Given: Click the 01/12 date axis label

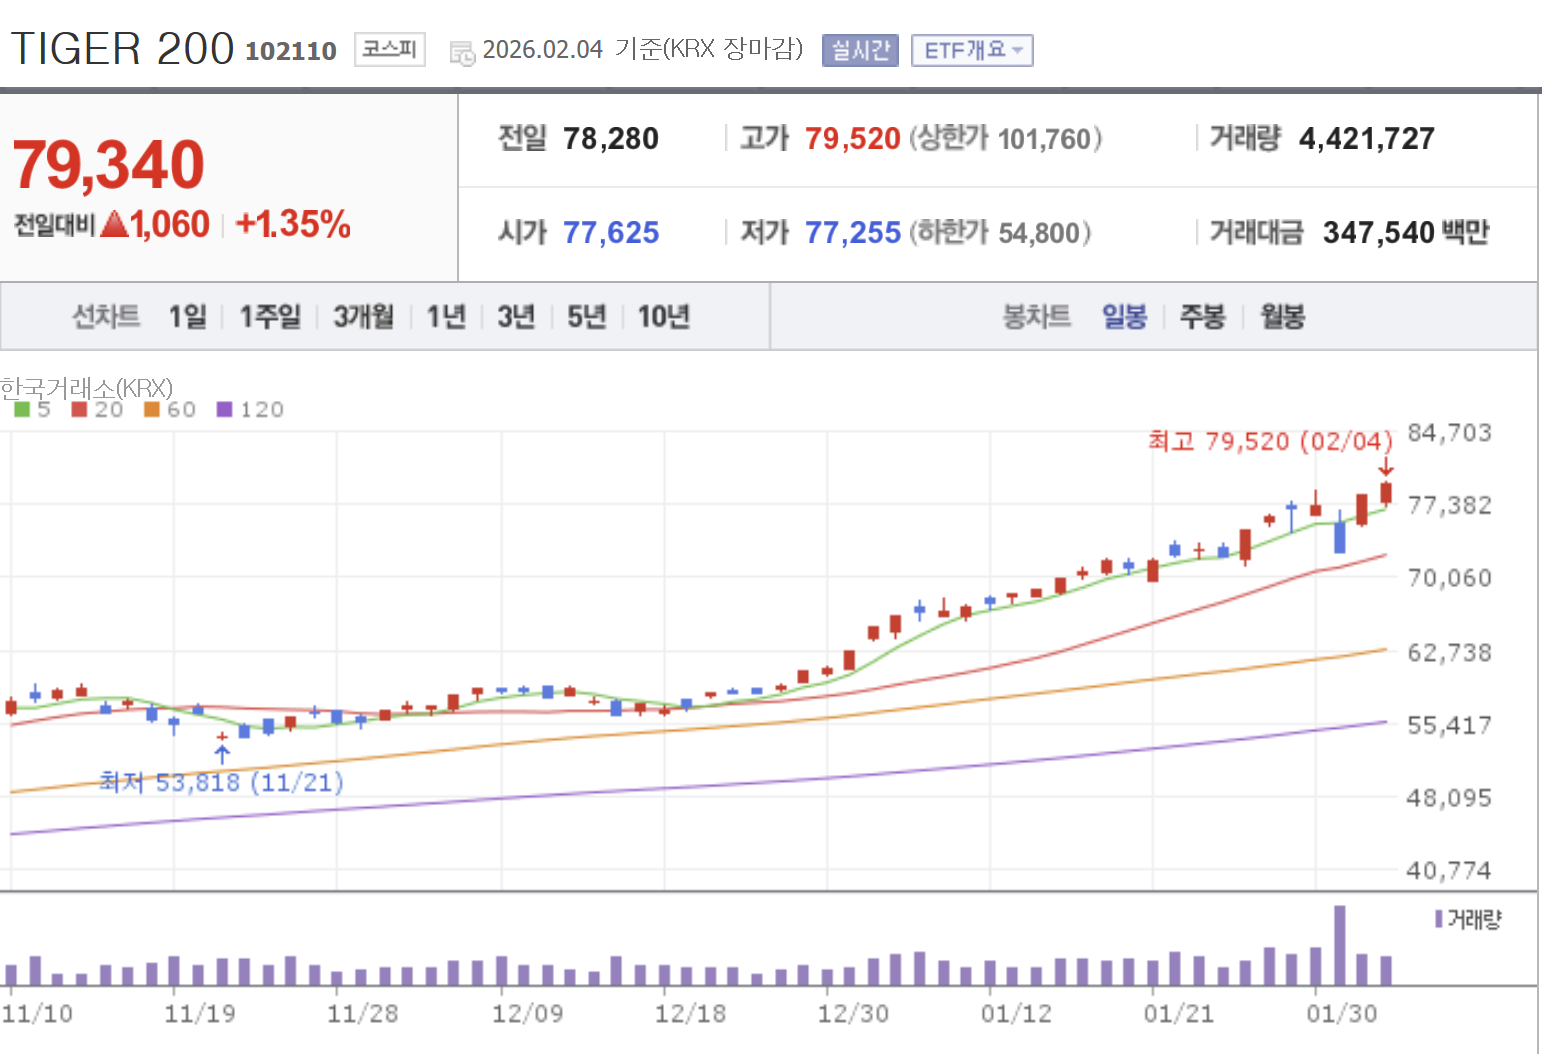Looking at the screenshot, I should pos(1016,1014).
